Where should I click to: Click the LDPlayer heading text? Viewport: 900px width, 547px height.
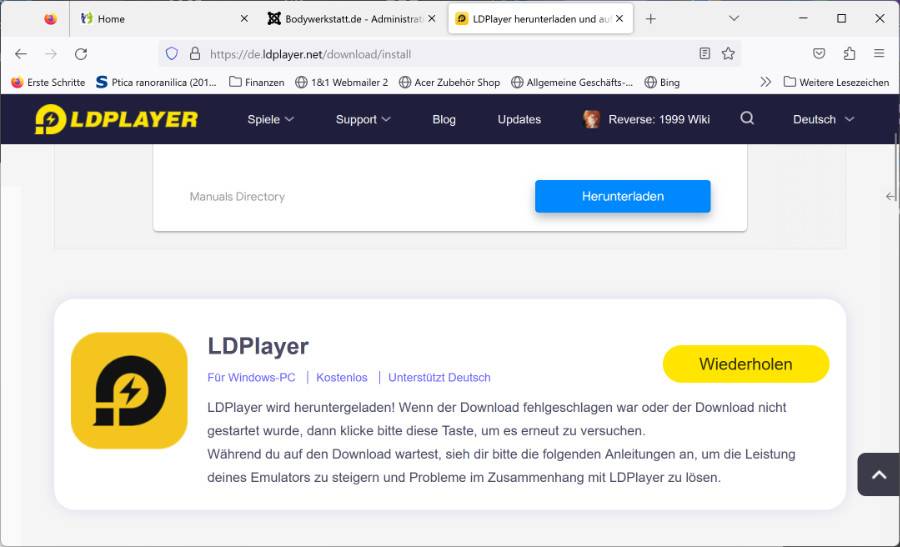click(x=258, y=346)
